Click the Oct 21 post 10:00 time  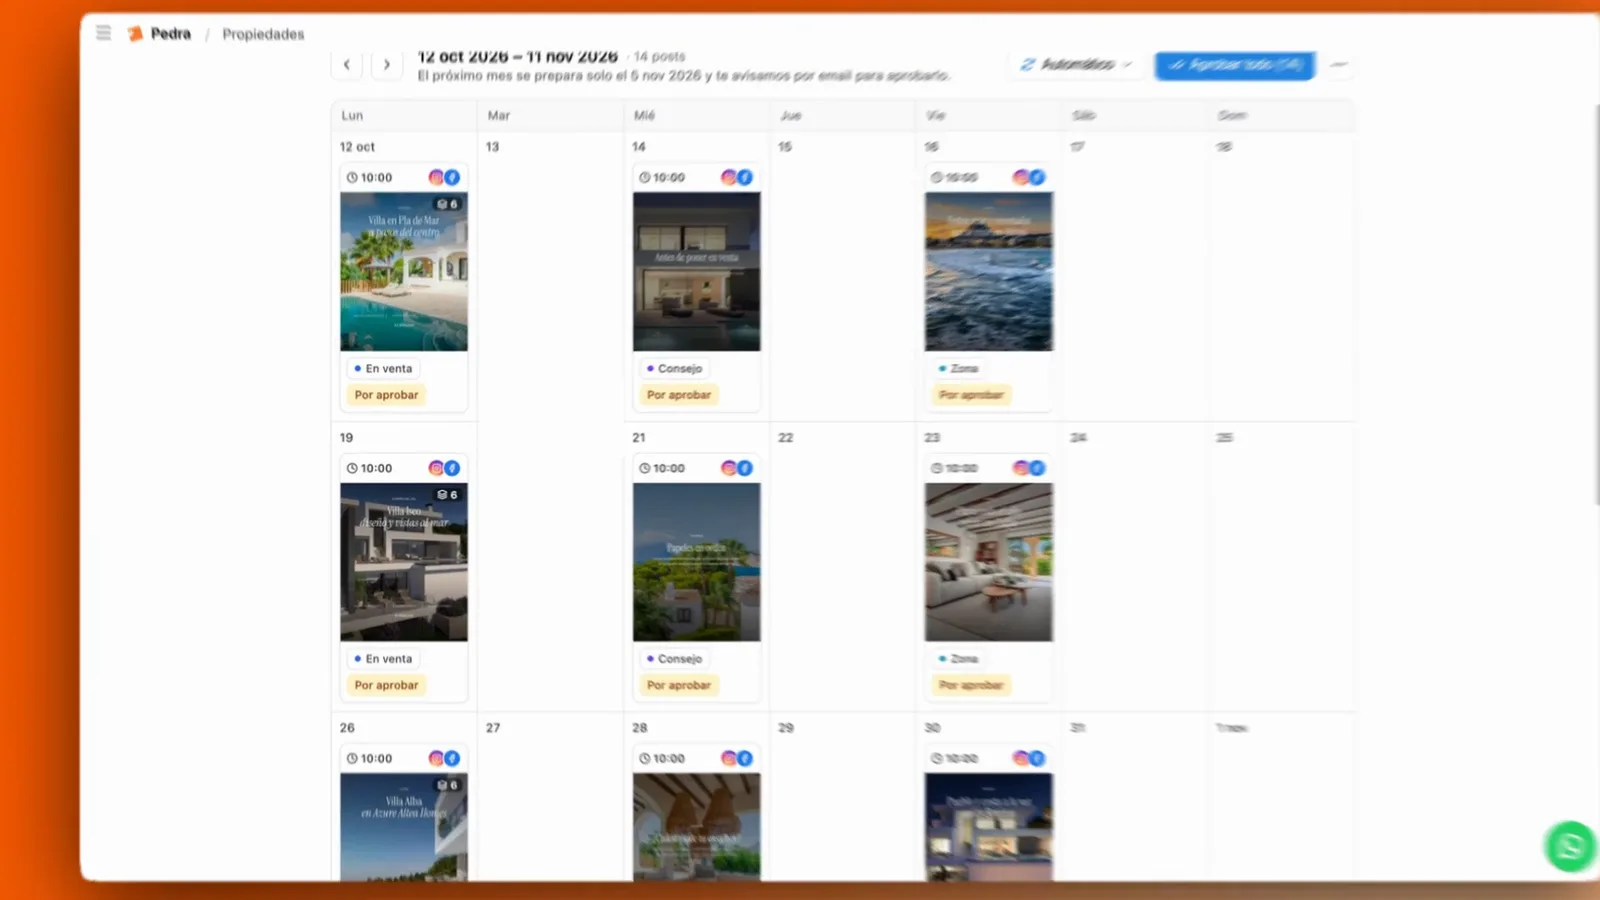[662, 468]
